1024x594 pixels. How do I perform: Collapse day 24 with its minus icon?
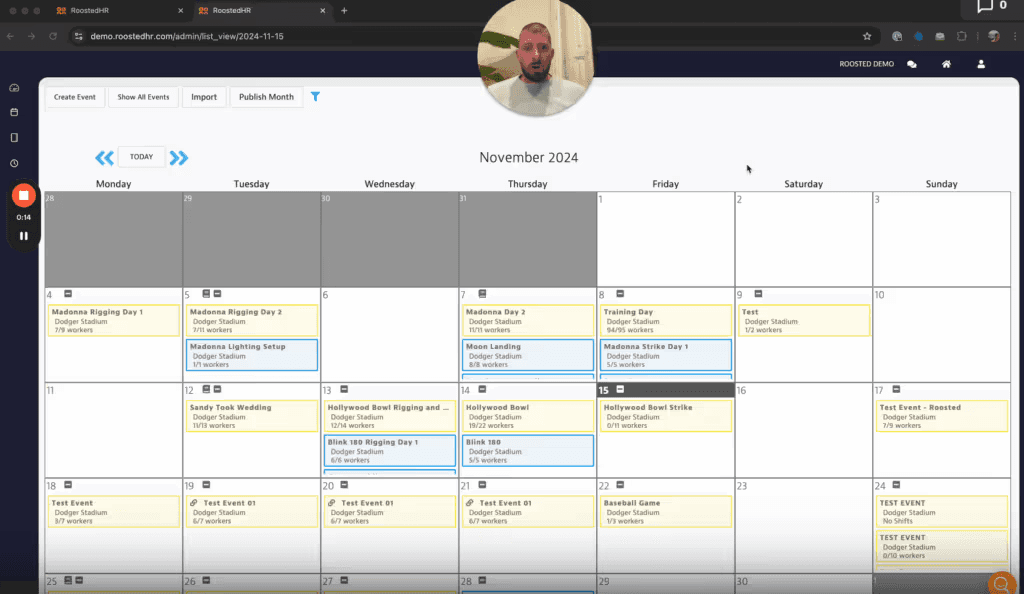pyautogui.click(x=896, y=485)
